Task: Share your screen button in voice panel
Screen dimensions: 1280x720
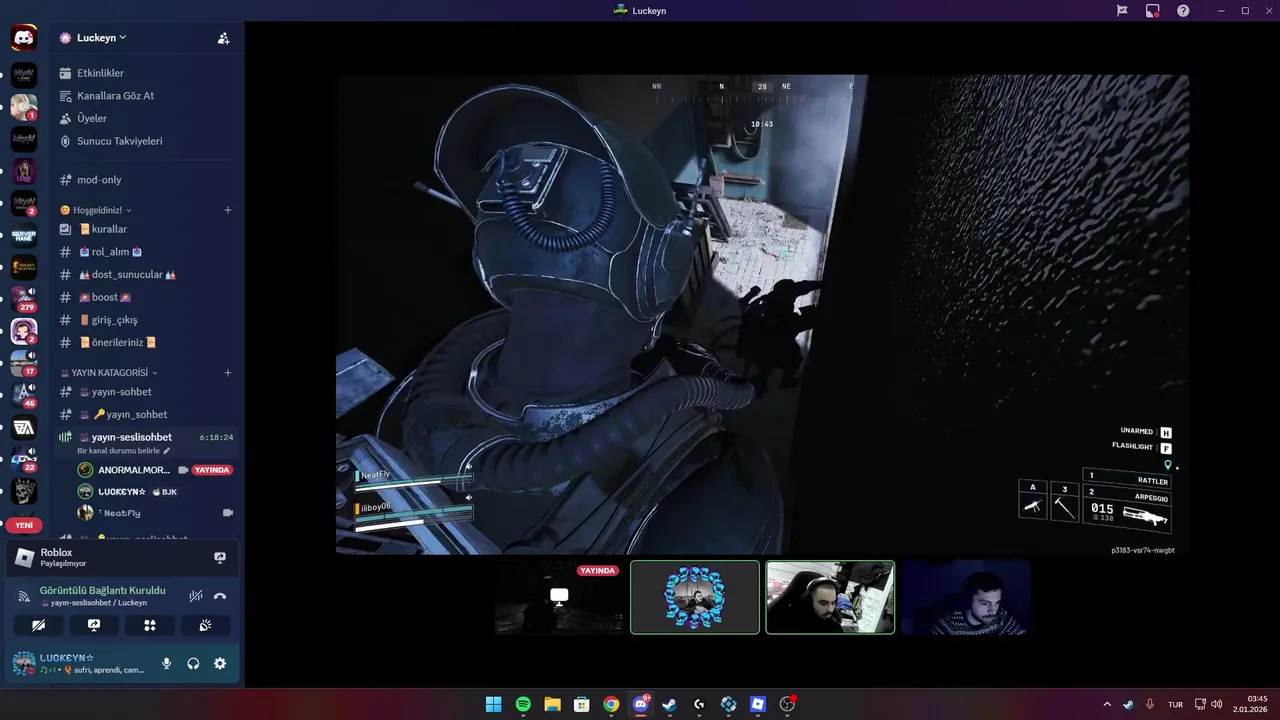Action: 94,625
